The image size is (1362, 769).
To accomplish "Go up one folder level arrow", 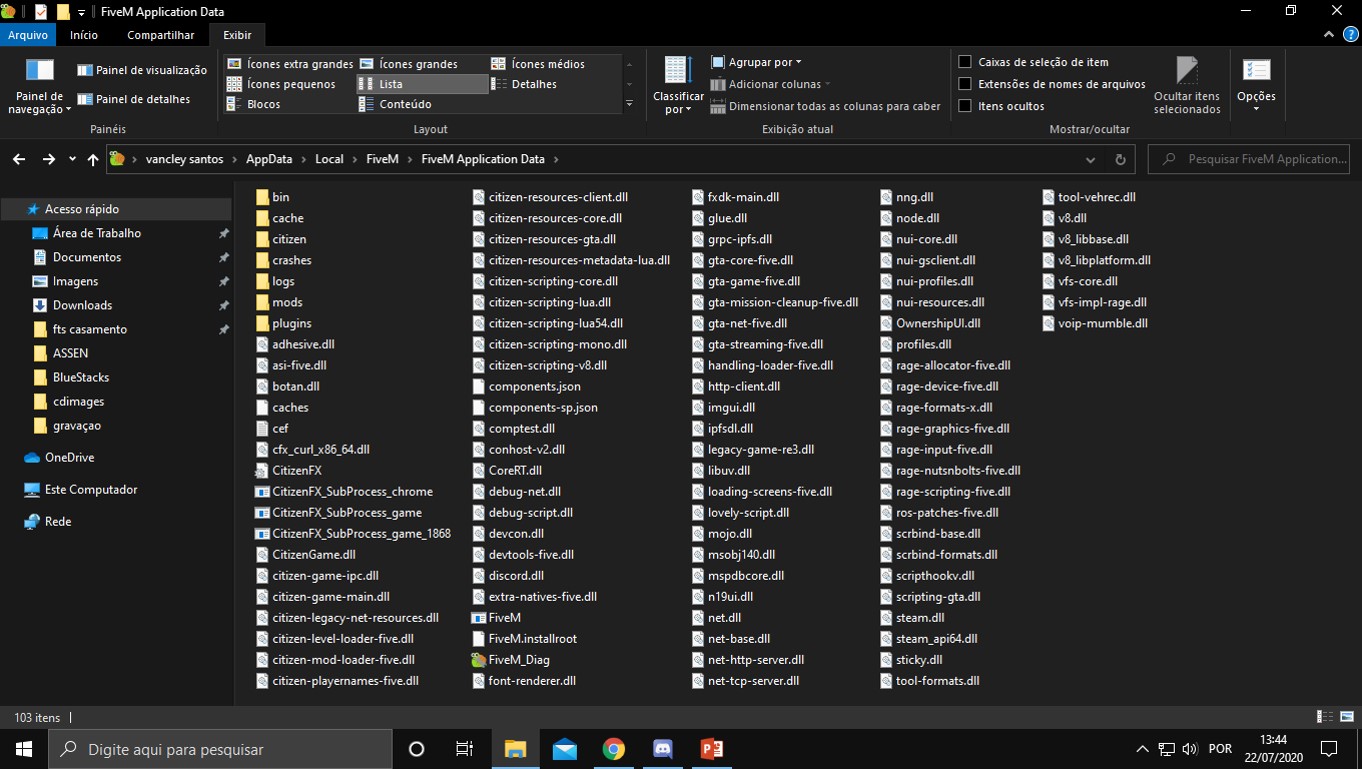I will point(93,159).
